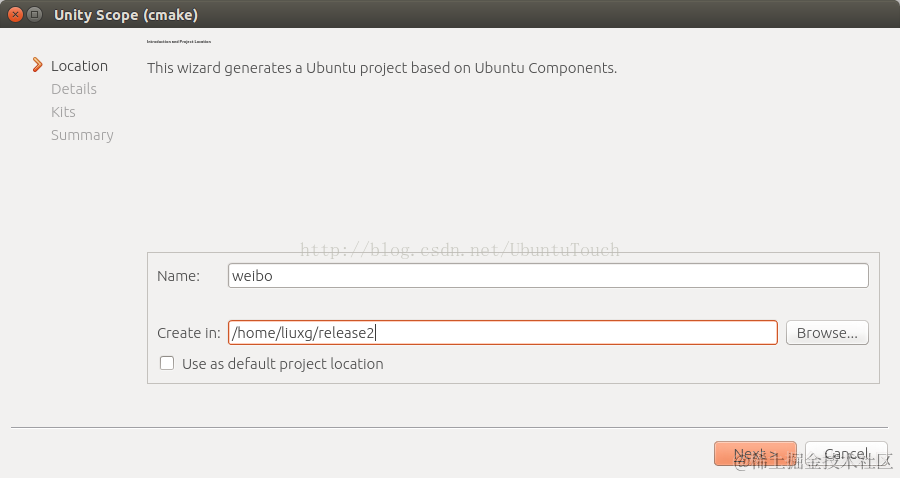This screenshot has width=900, height=478.
Task: Click the horizontal separator above the buttons
Action: click(x=449, y=428)
